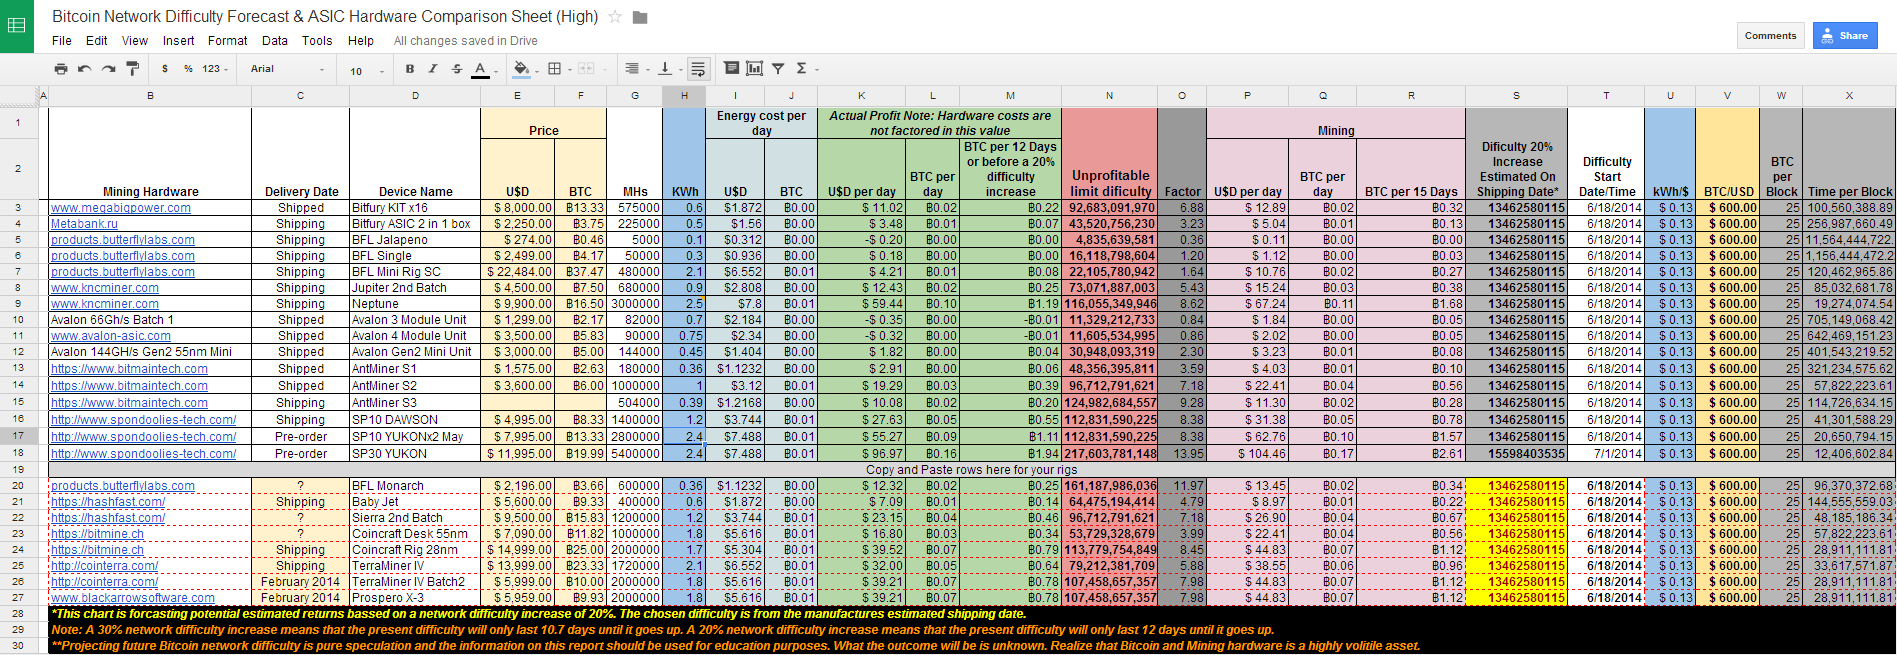Select the '92,683,091,970' cell

tap(1109, 208)
